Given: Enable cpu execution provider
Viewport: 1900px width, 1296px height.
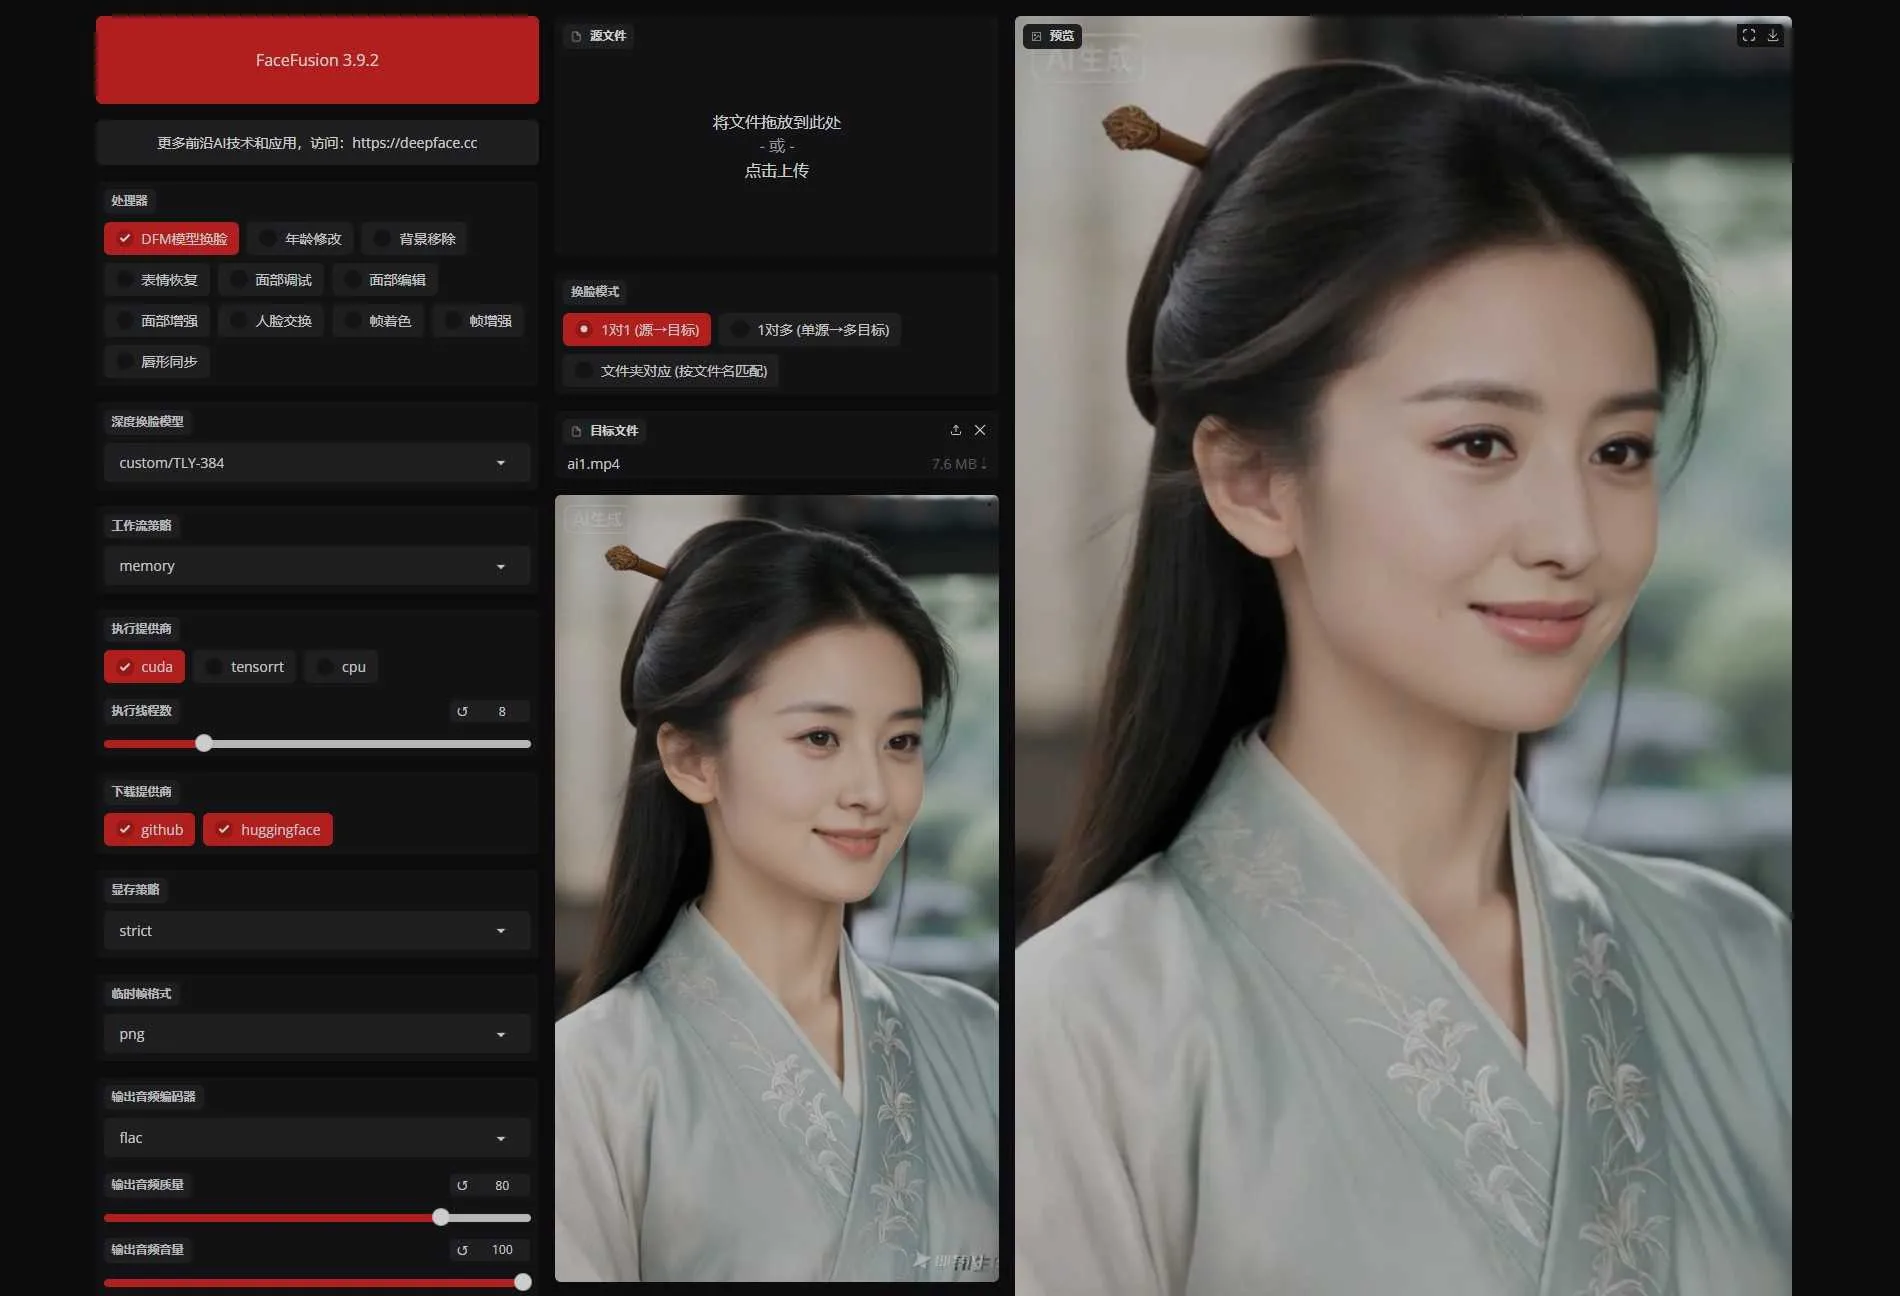Looking at the screenshot, I should [x=341, y=667].
